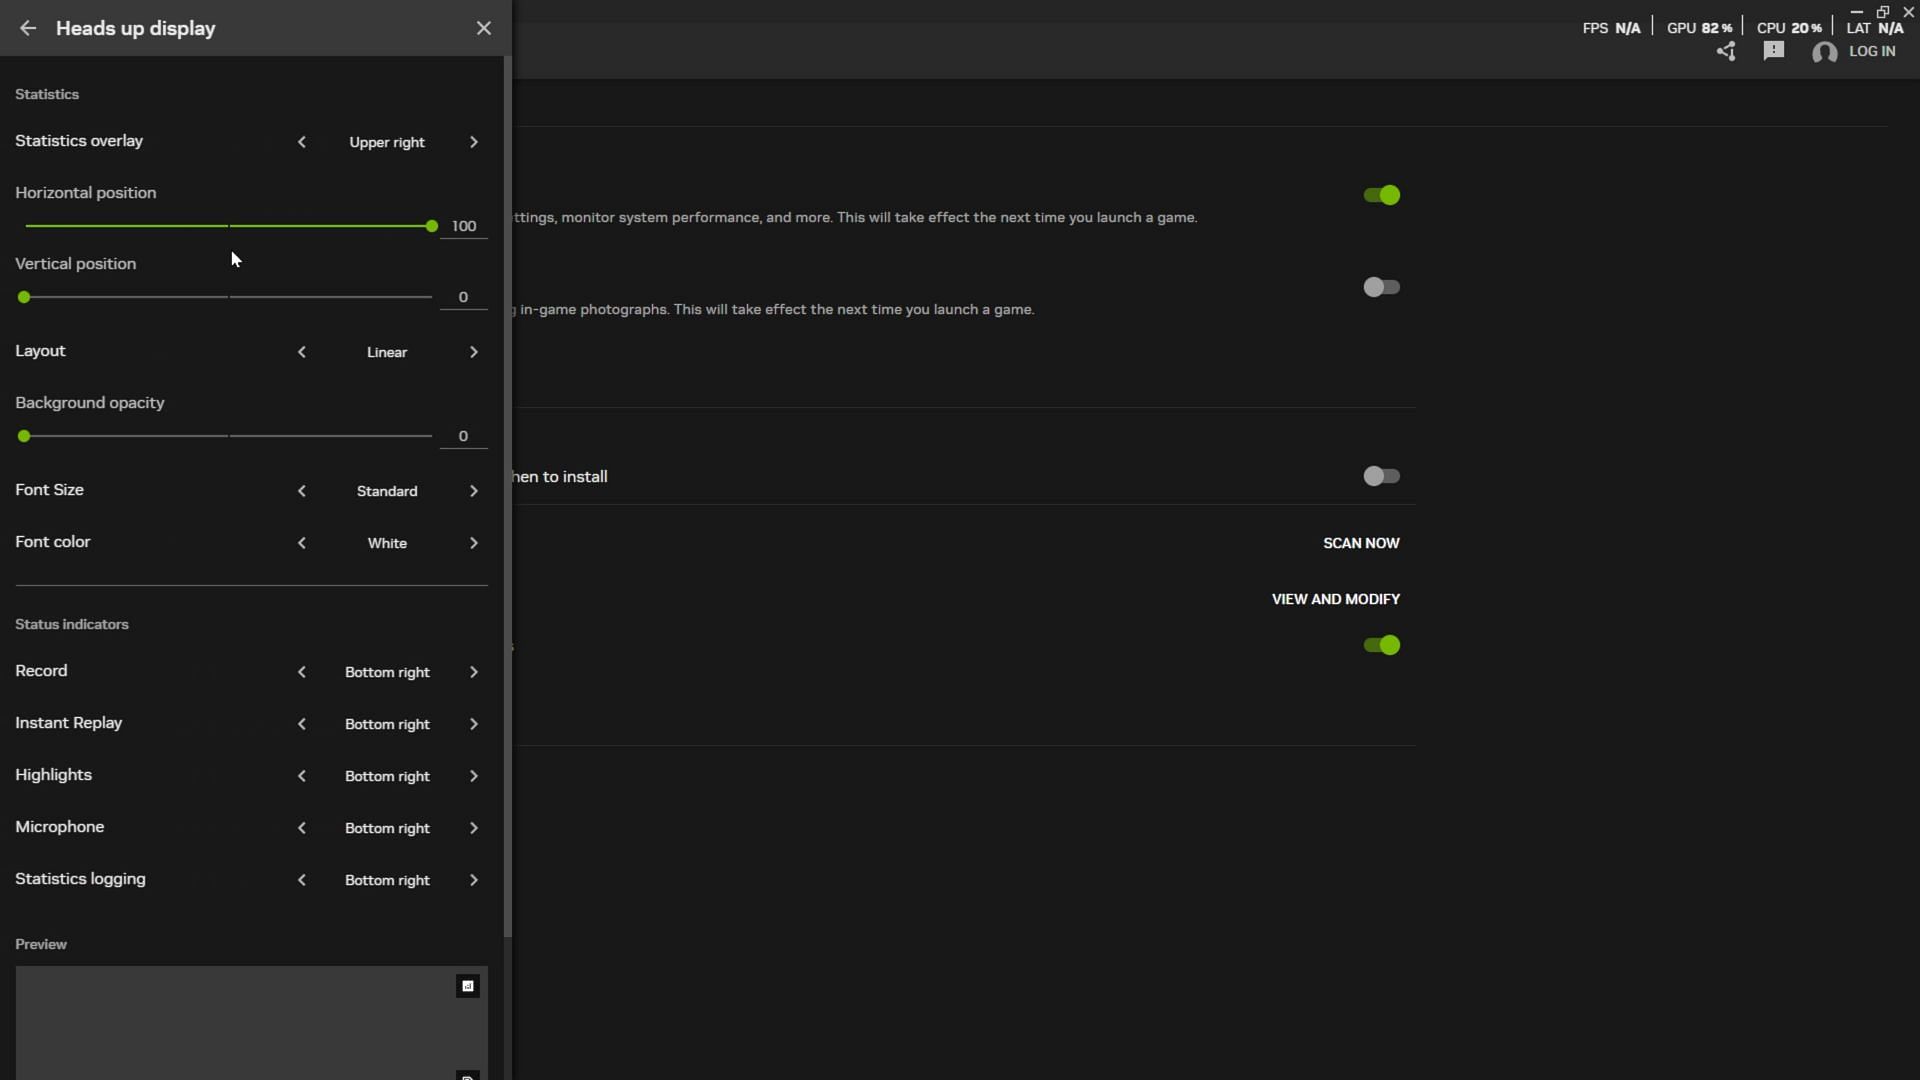Select previous Layout option
Image resolution: width=1920 pixels, height=1080 pixels.
coord(301,352)
